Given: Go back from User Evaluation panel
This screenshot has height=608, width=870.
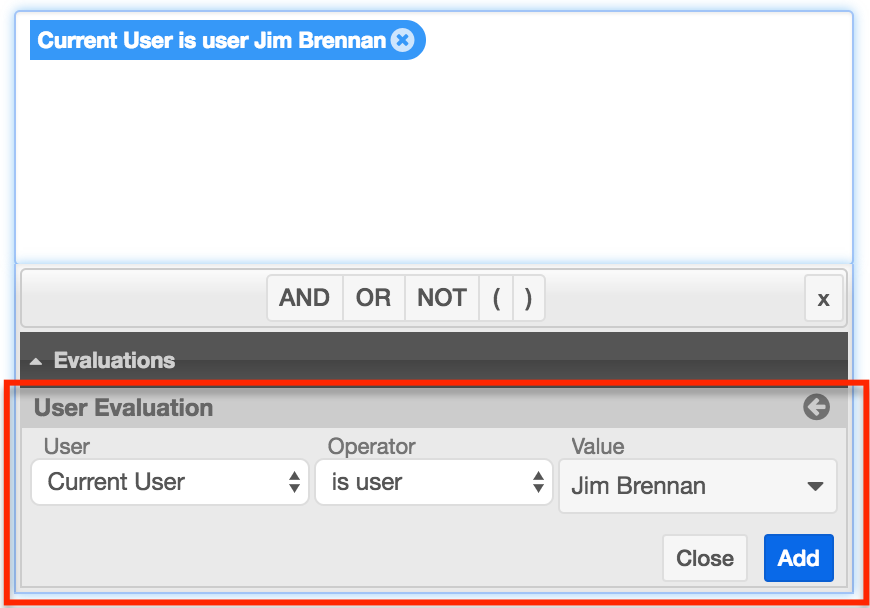Looking at the screenshot, I should click(x=816, y=407).
